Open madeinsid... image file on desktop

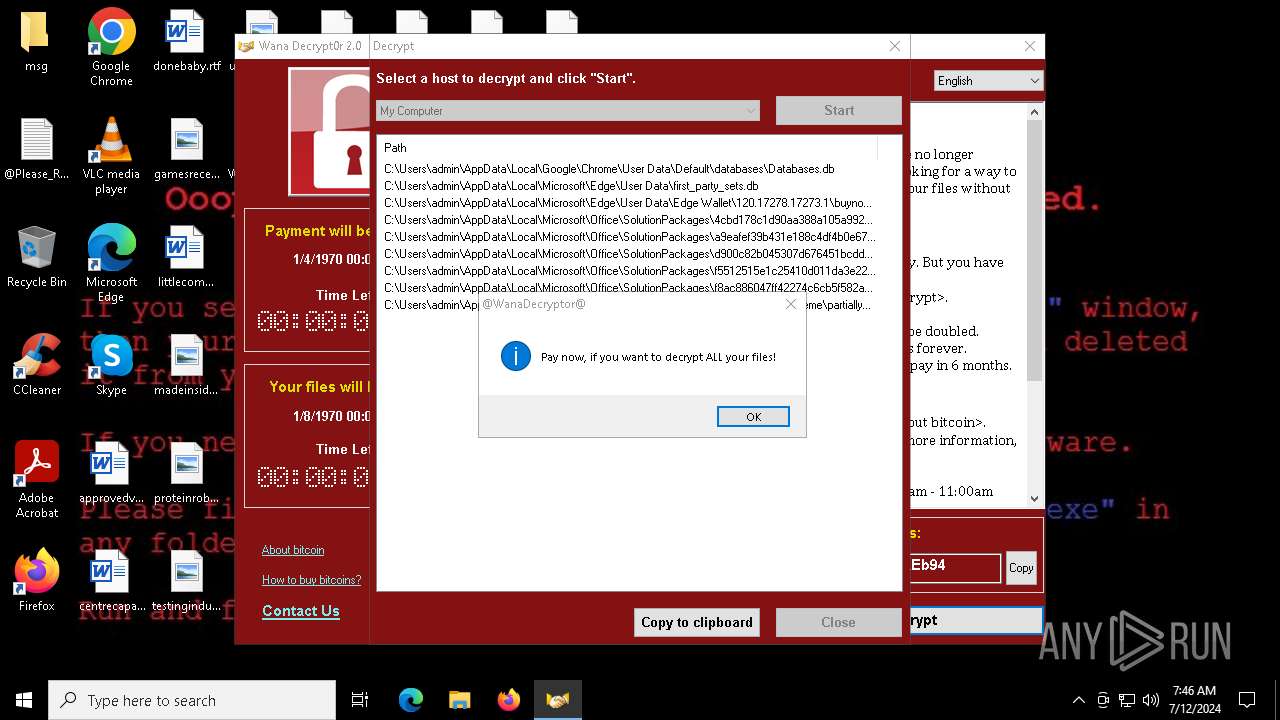click(x=186, y=366)
